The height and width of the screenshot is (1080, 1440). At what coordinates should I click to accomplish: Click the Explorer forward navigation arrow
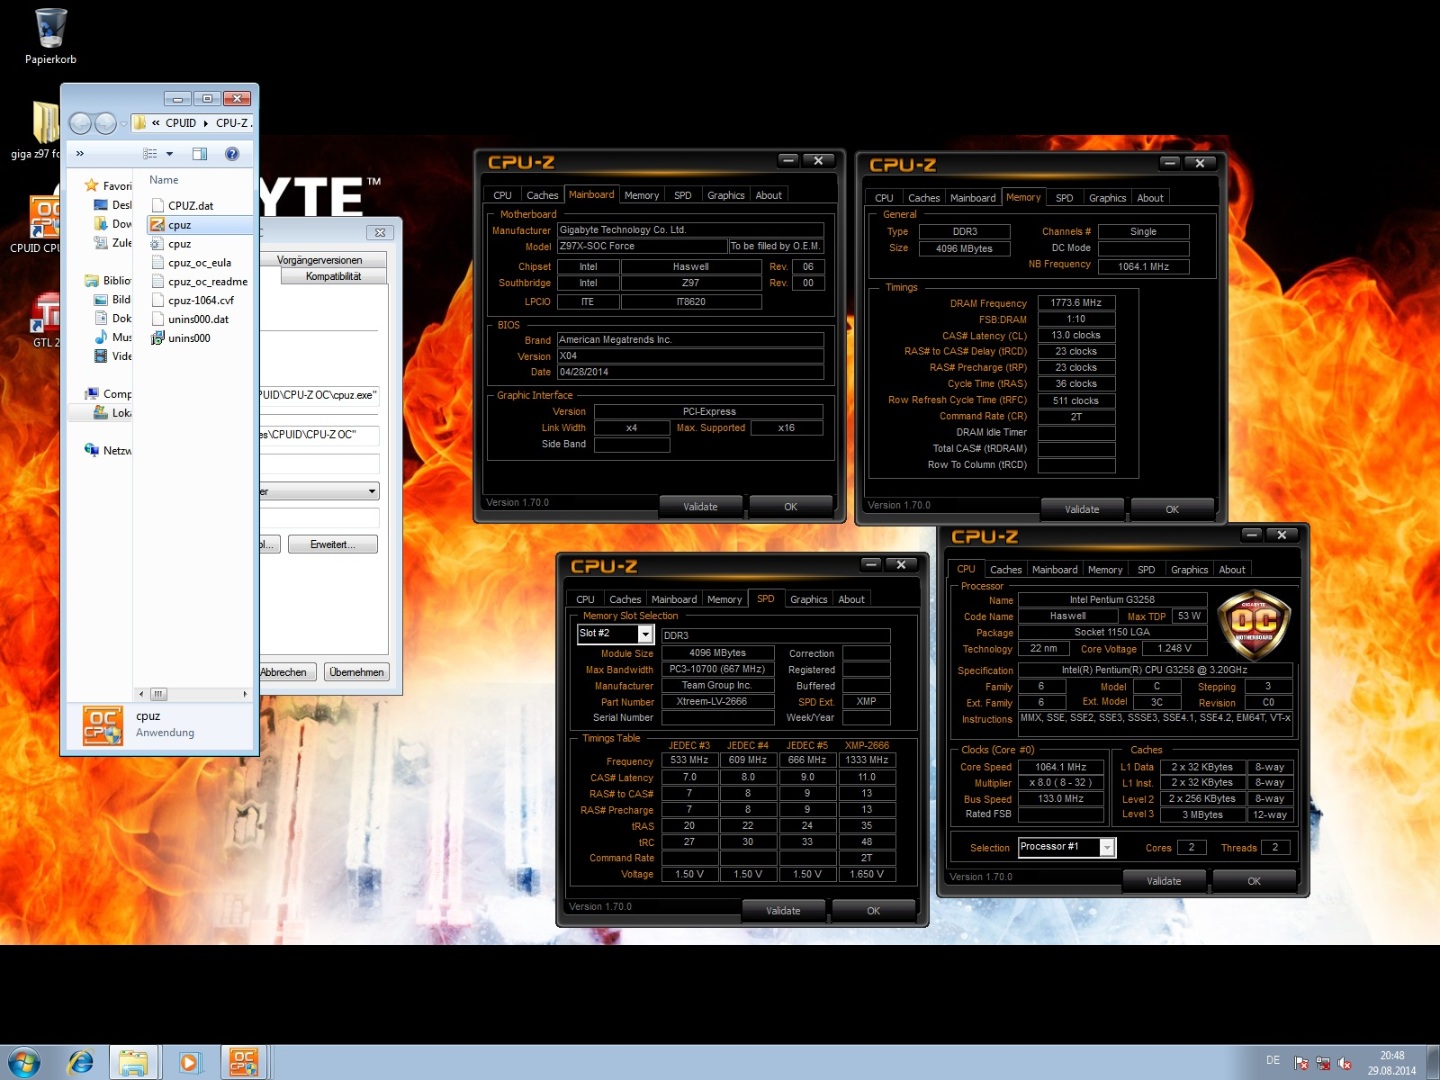(105, 123)
